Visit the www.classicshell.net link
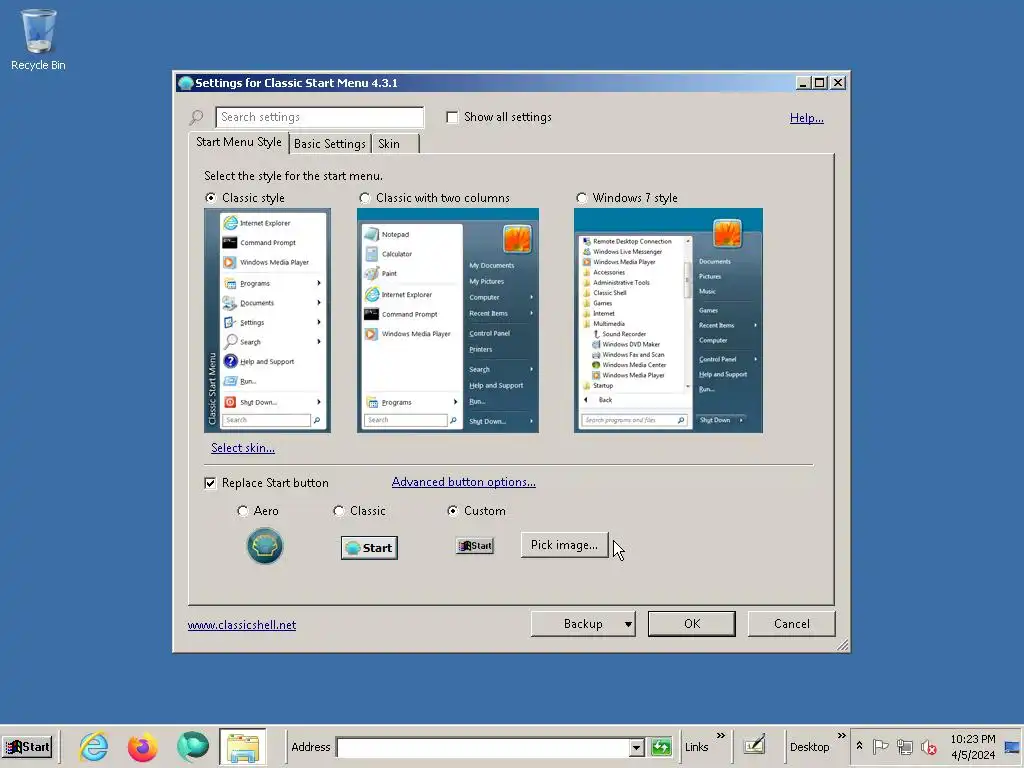Viewport: 1024px width, 768px height. pos(242,625)
